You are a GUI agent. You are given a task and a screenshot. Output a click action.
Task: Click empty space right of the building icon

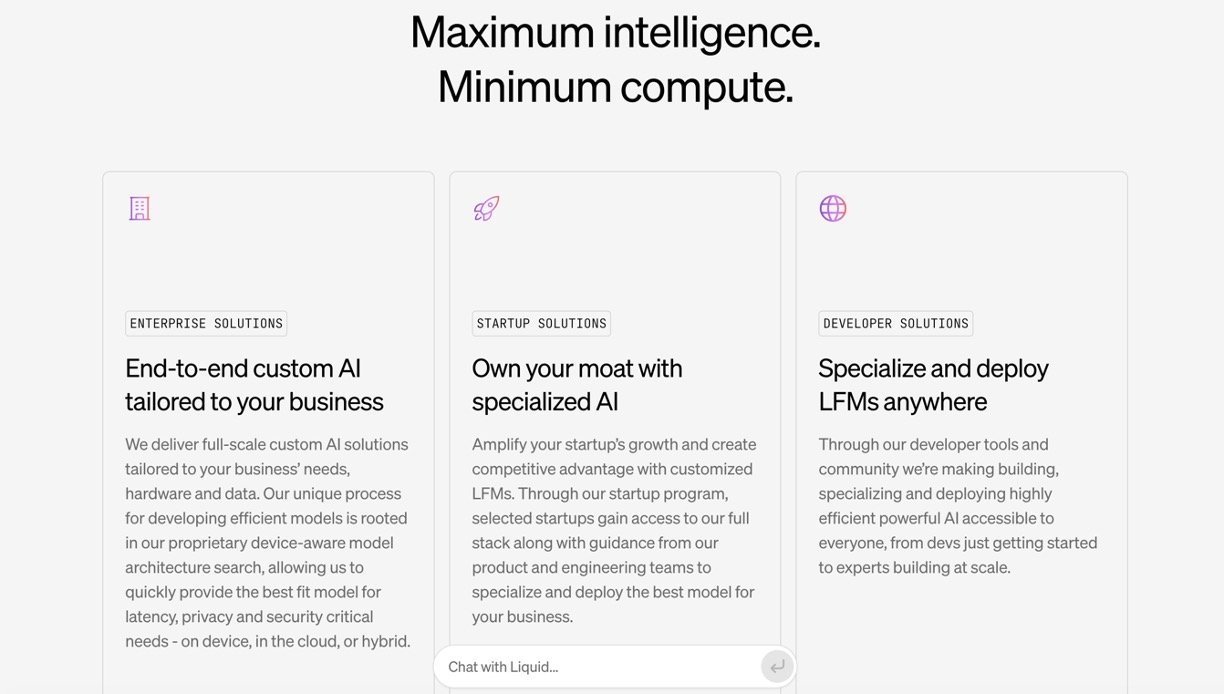[290, 208]
